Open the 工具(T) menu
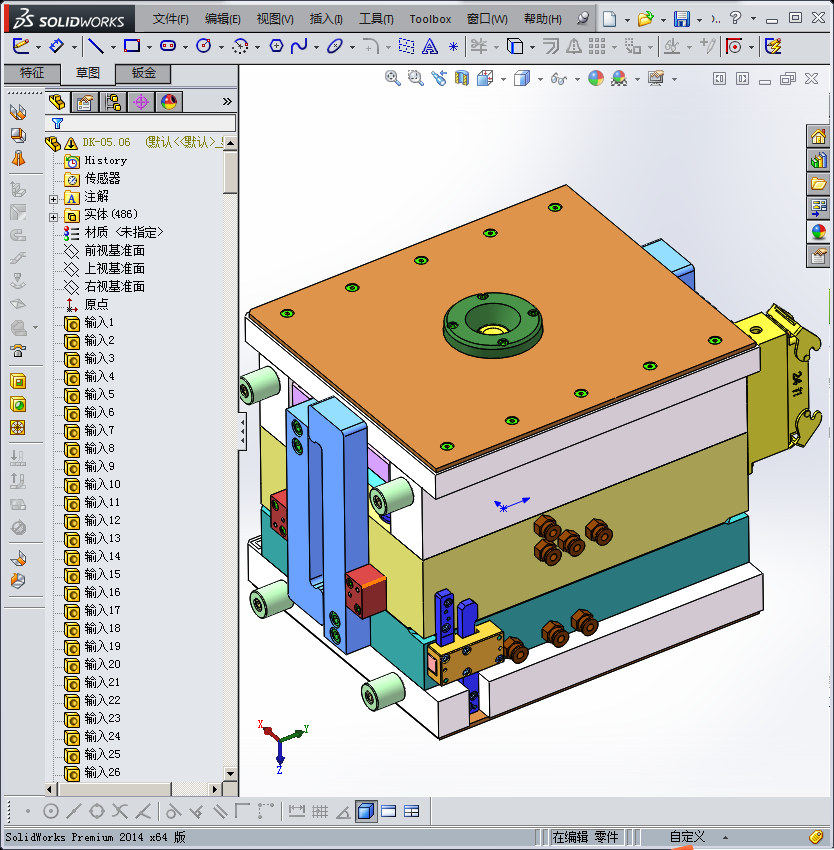The height and width of the screenshot is (850, 834). pos(376,19)
